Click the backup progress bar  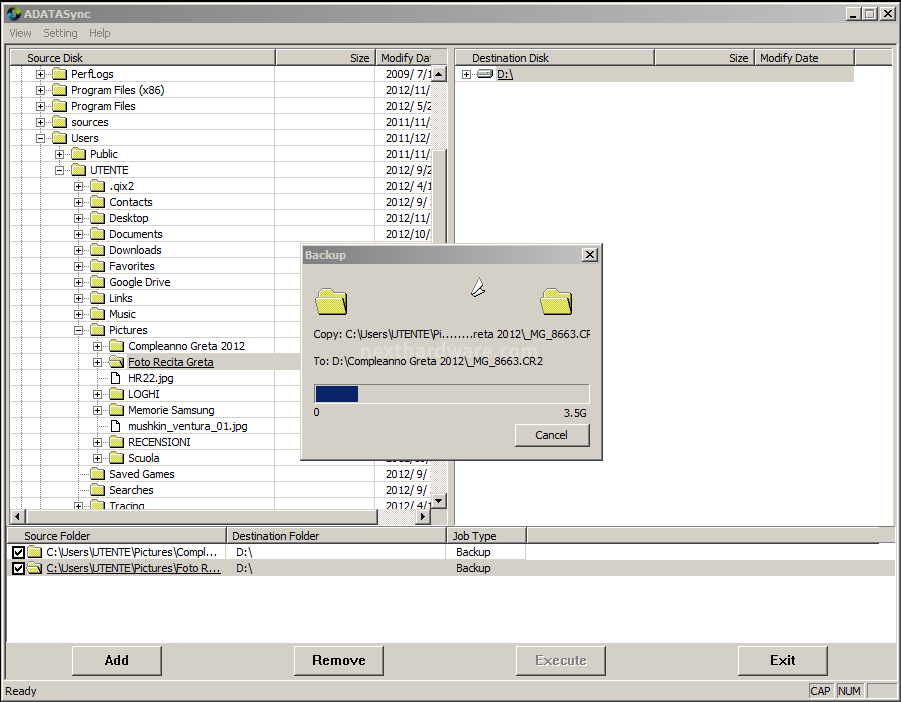point(452,394)
